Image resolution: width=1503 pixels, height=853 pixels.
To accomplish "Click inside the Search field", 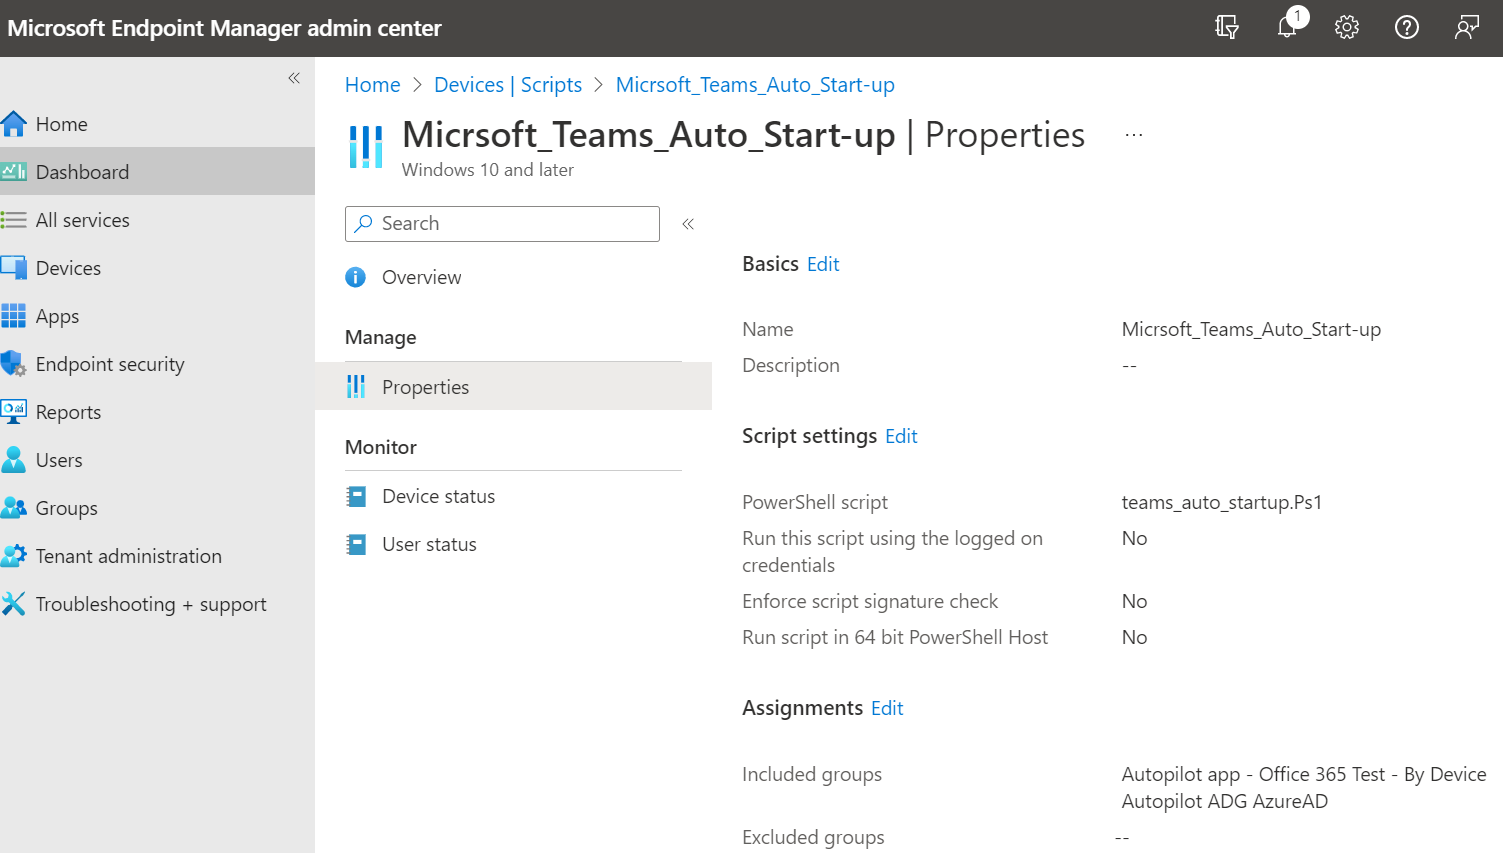I will [500, 223].
